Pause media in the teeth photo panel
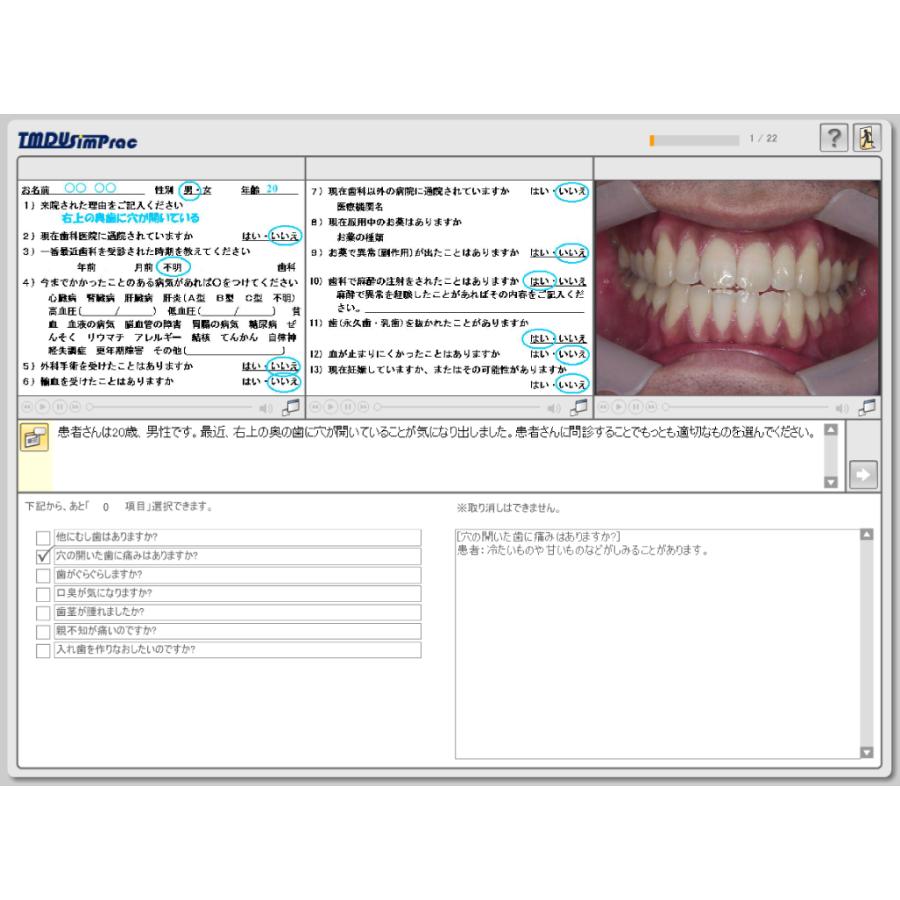The image size is (900, 900). (635, 407)
